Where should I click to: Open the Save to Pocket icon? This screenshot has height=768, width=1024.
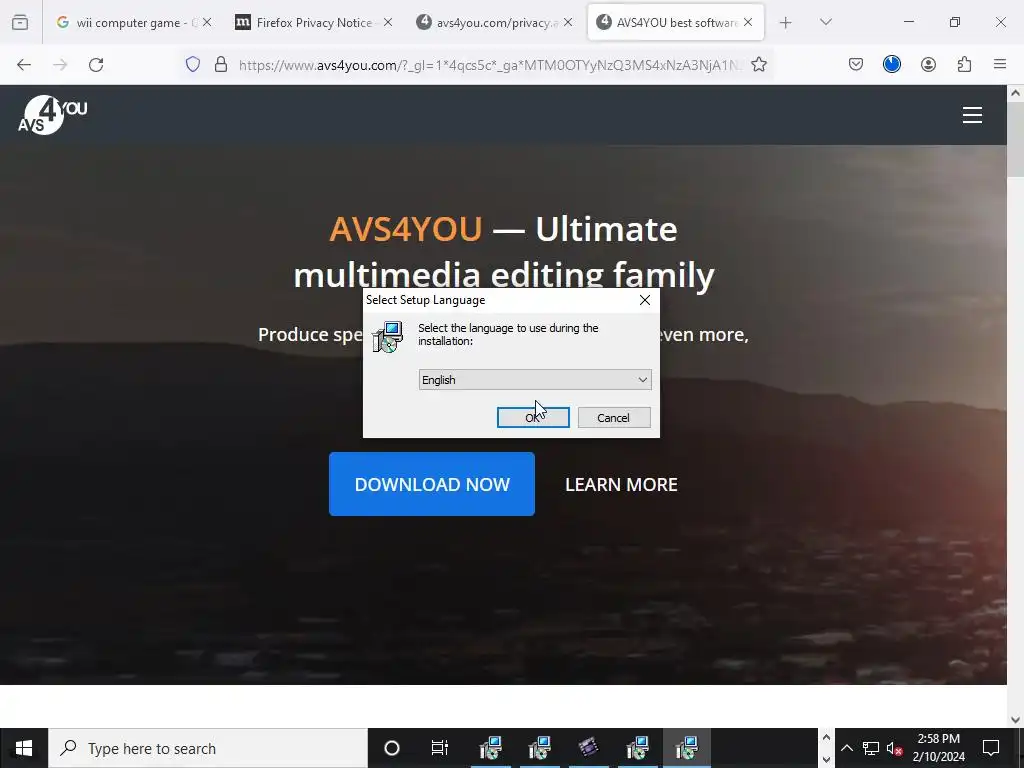[856, 65]
